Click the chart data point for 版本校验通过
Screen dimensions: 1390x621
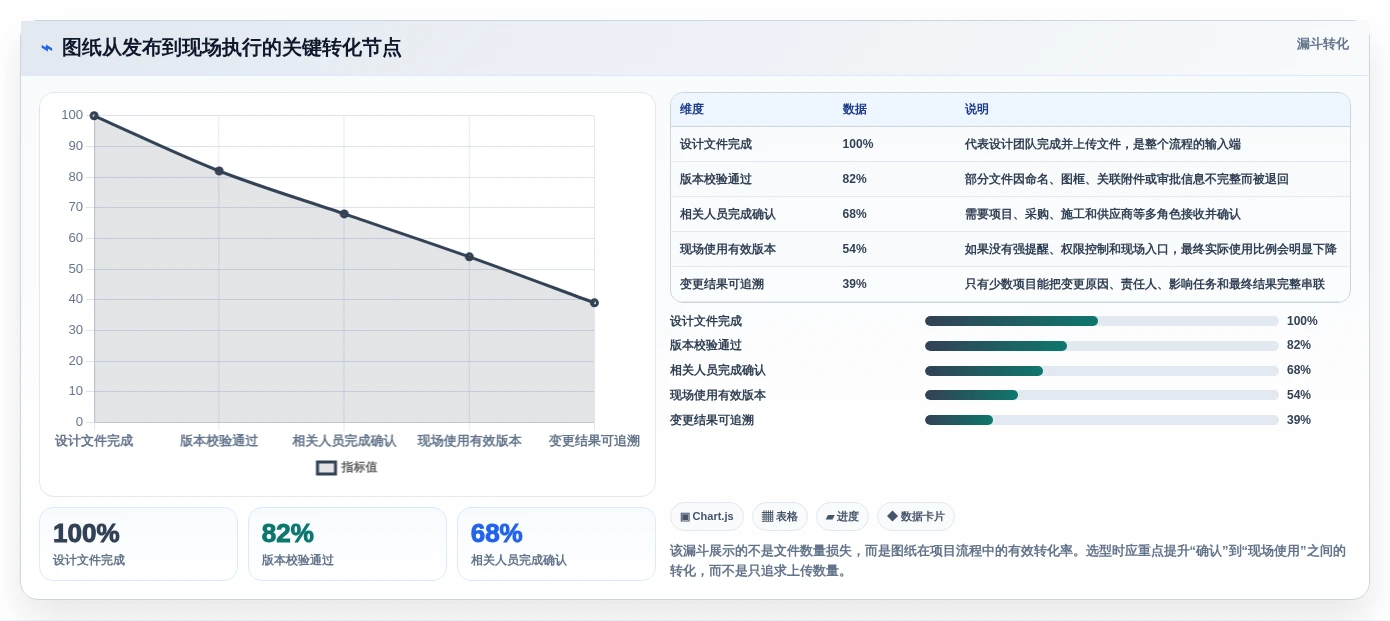pos(219,171)
